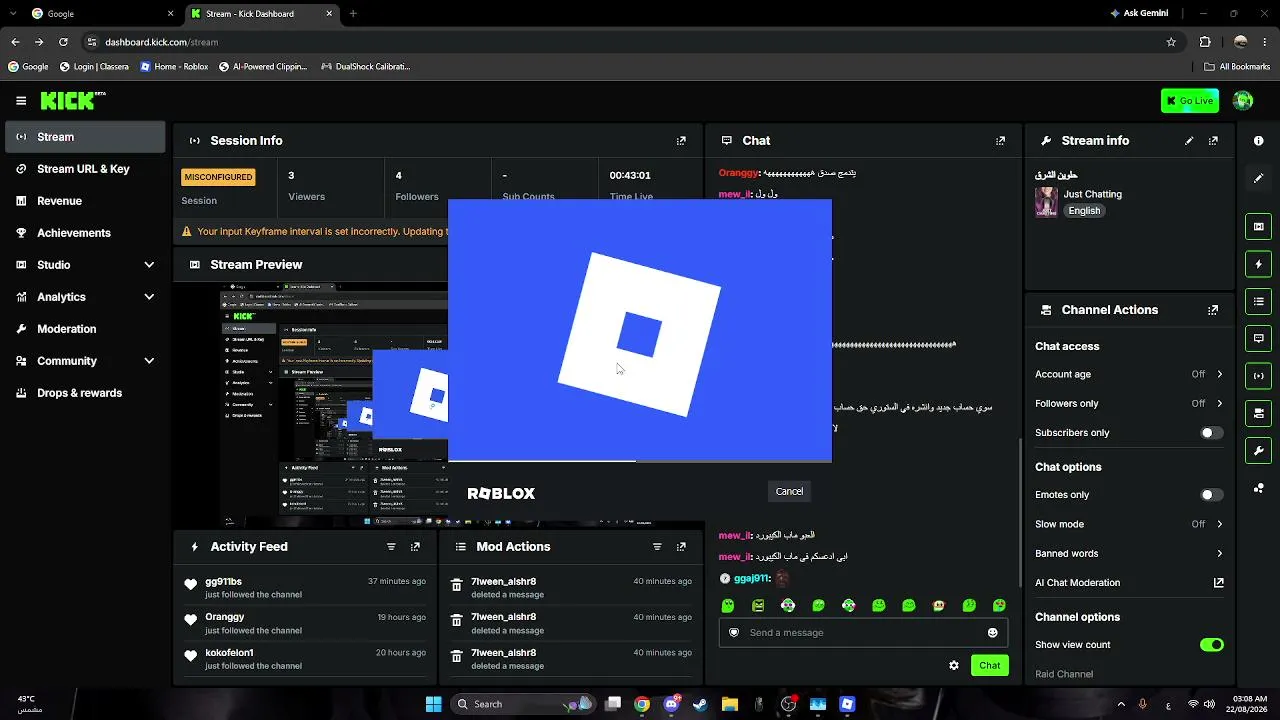The height and width of the screenshot is (720, 1280).
Task: Select Stream in the sidebar
Action: tap(85, 137)
